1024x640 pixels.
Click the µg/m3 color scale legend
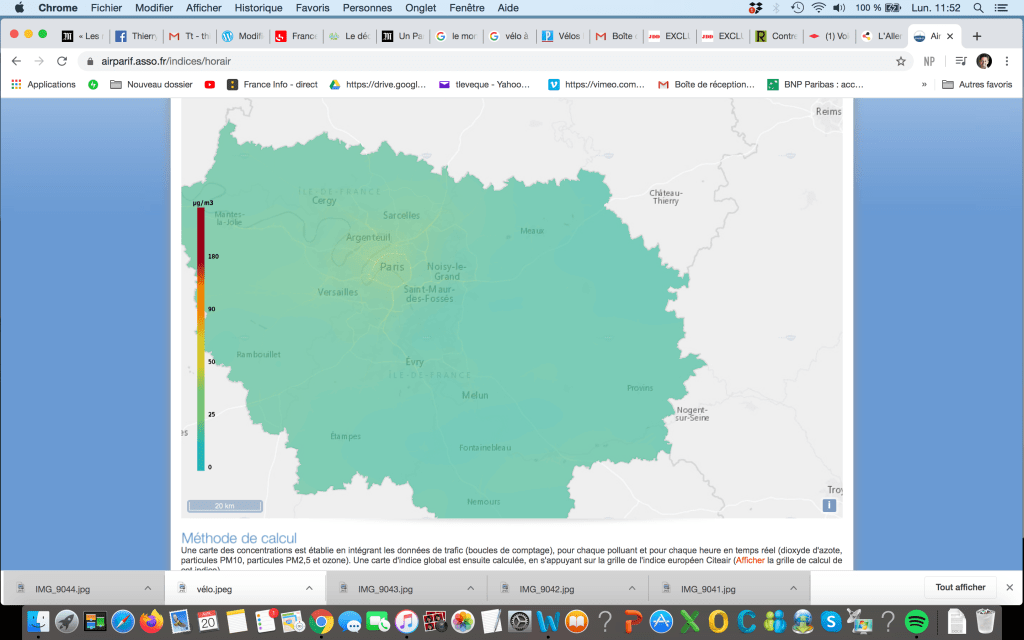click(201, 337)
